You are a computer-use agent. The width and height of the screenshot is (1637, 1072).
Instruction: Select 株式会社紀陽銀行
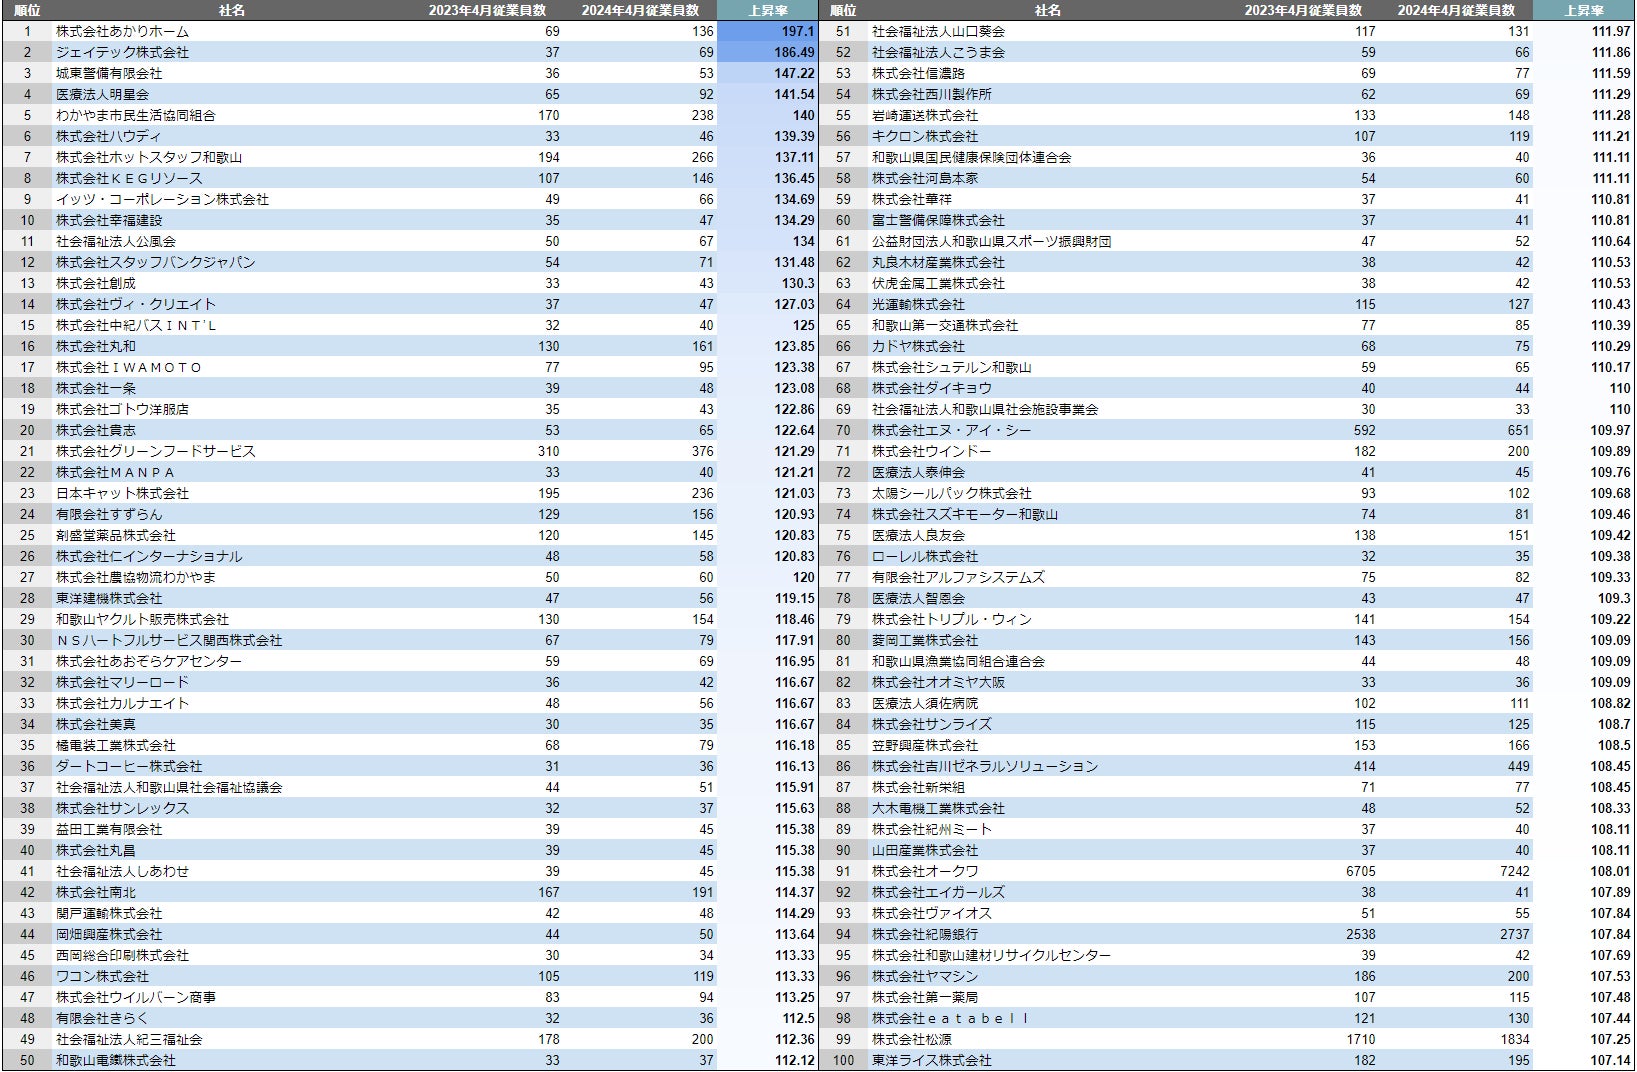(x=925, y=934)
